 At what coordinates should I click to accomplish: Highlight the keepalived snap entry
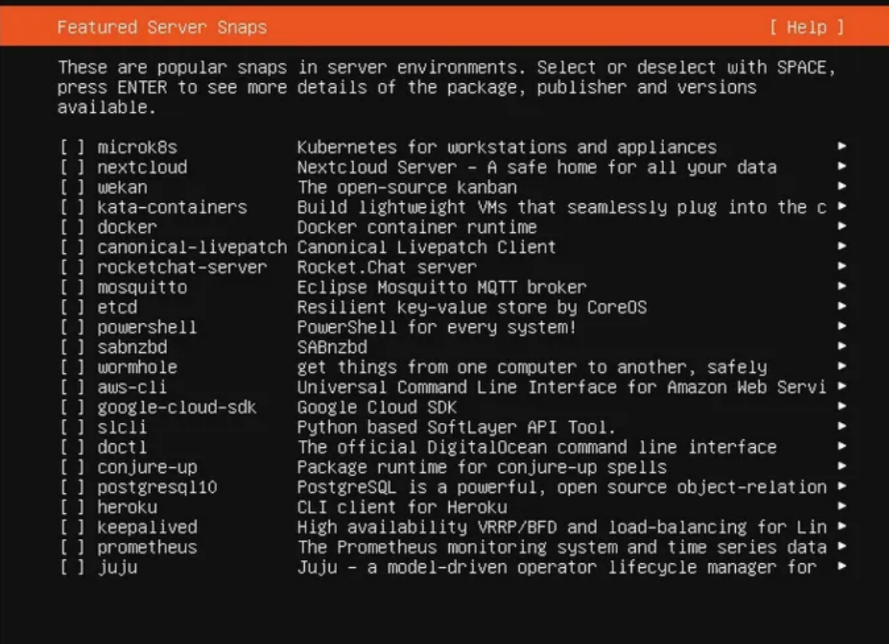tap(147, 527)
